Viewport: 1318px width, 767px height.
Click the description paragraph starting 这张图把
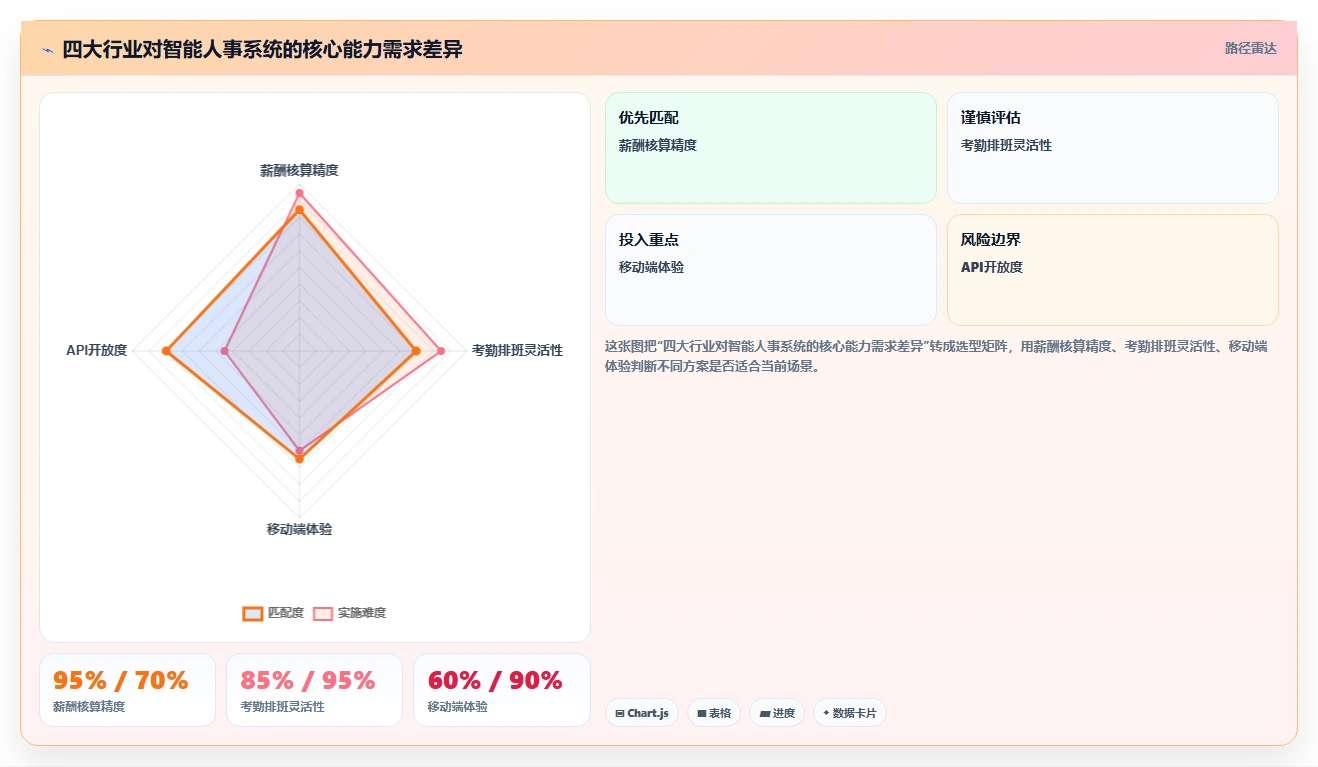pos(937,356)
